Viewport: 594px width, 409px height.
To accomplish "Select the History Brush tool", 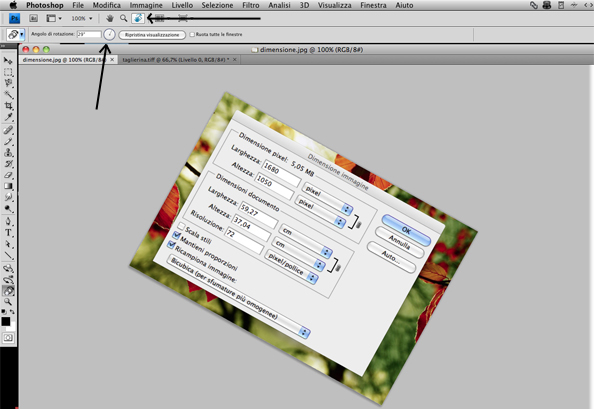I will click(8, 164).
